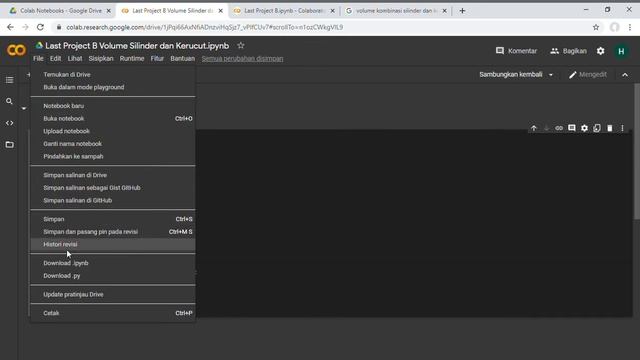This screenshot has width=640, height=360.
Task: Open the Bantuan menu
Action: click(x=182, y=58)
